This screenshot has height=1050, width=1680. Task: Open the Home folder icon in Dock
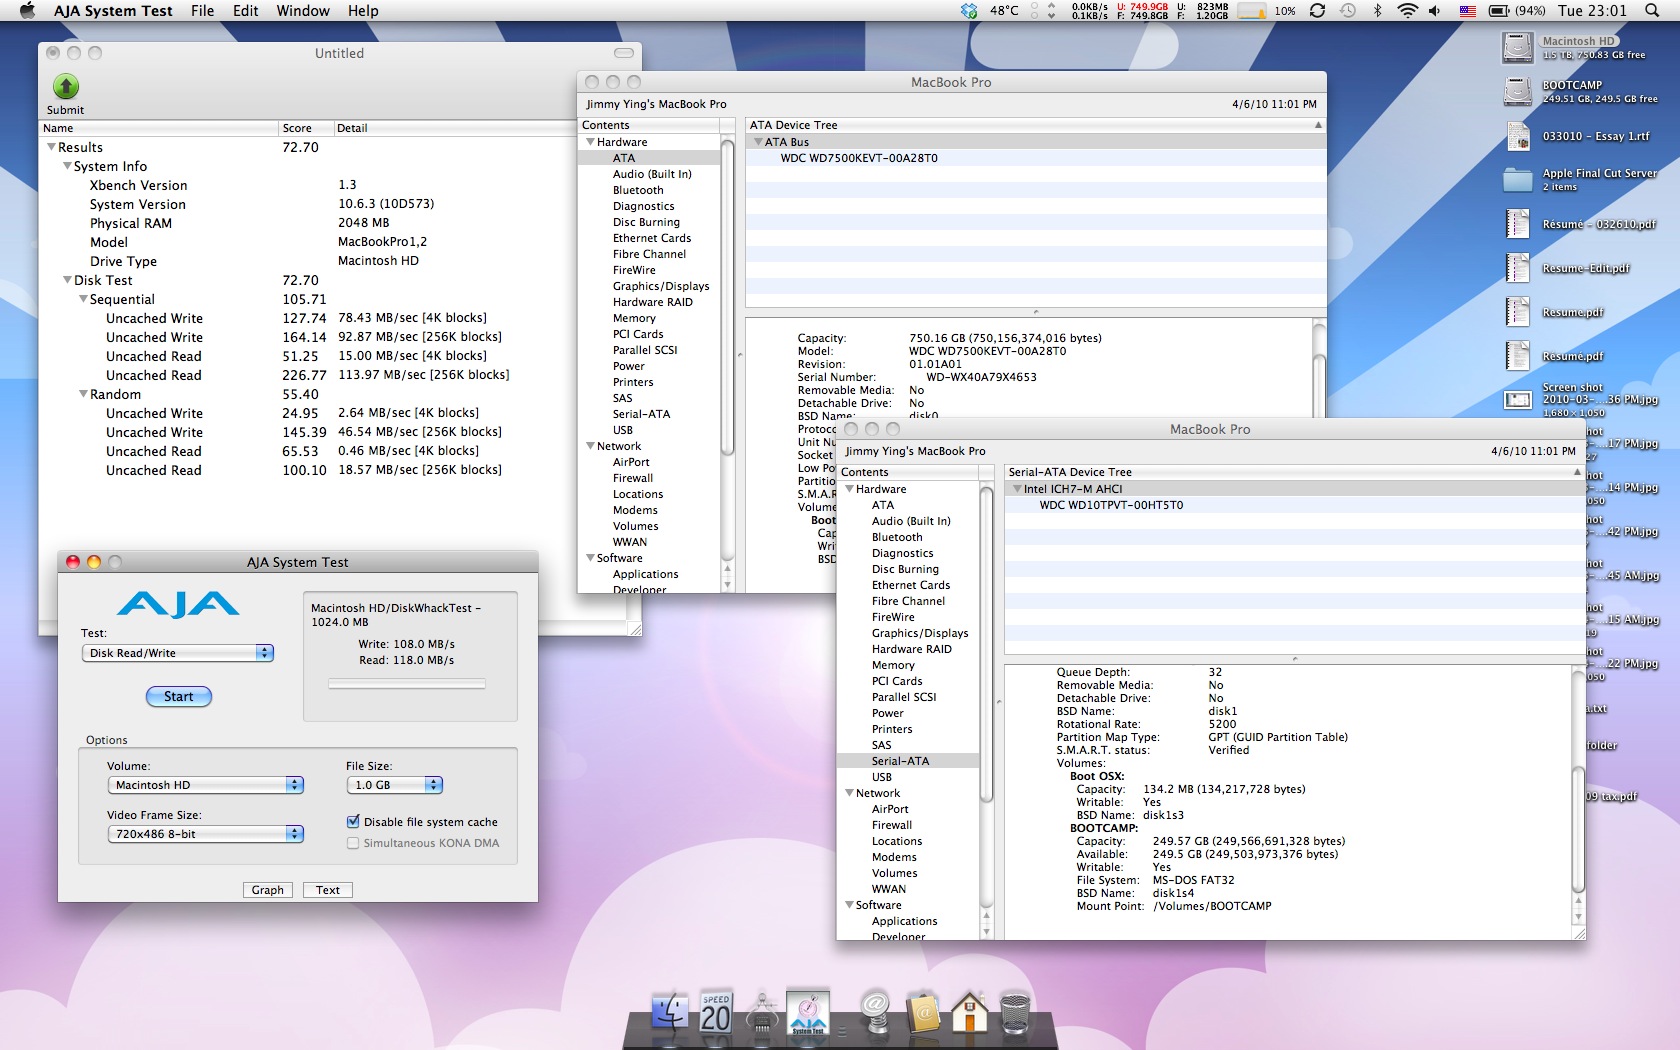click(969, 1012)
